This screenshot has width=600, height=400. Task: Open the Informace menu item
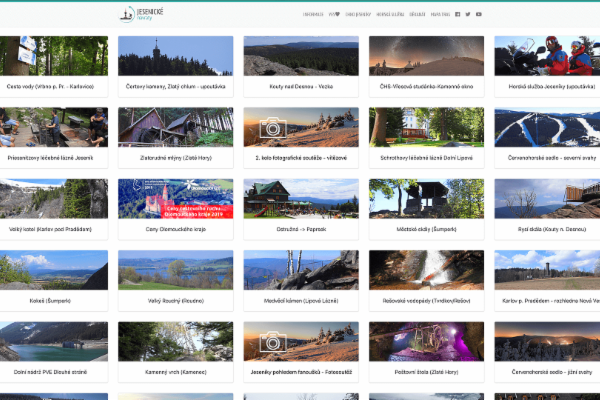(313, 14)
